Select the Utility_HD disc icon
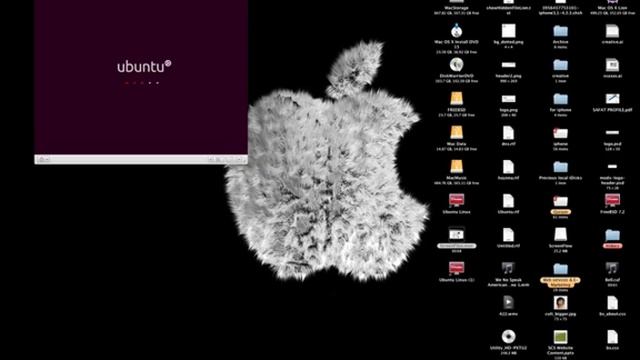The width and height of the screenshot is (640, 360). (x=509, y=336)
